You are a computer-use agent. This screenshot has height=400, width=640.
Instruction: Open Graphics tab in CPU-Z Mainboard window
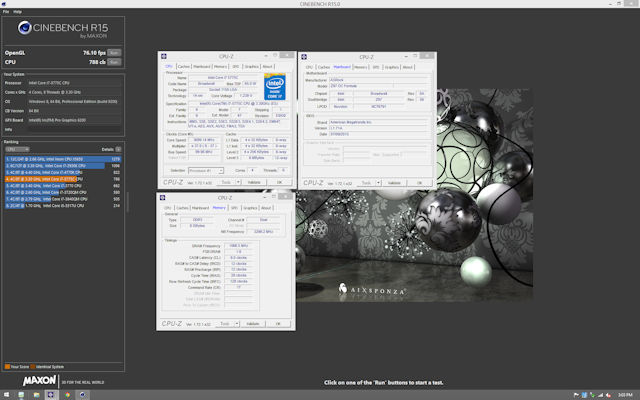click(391, 67)
